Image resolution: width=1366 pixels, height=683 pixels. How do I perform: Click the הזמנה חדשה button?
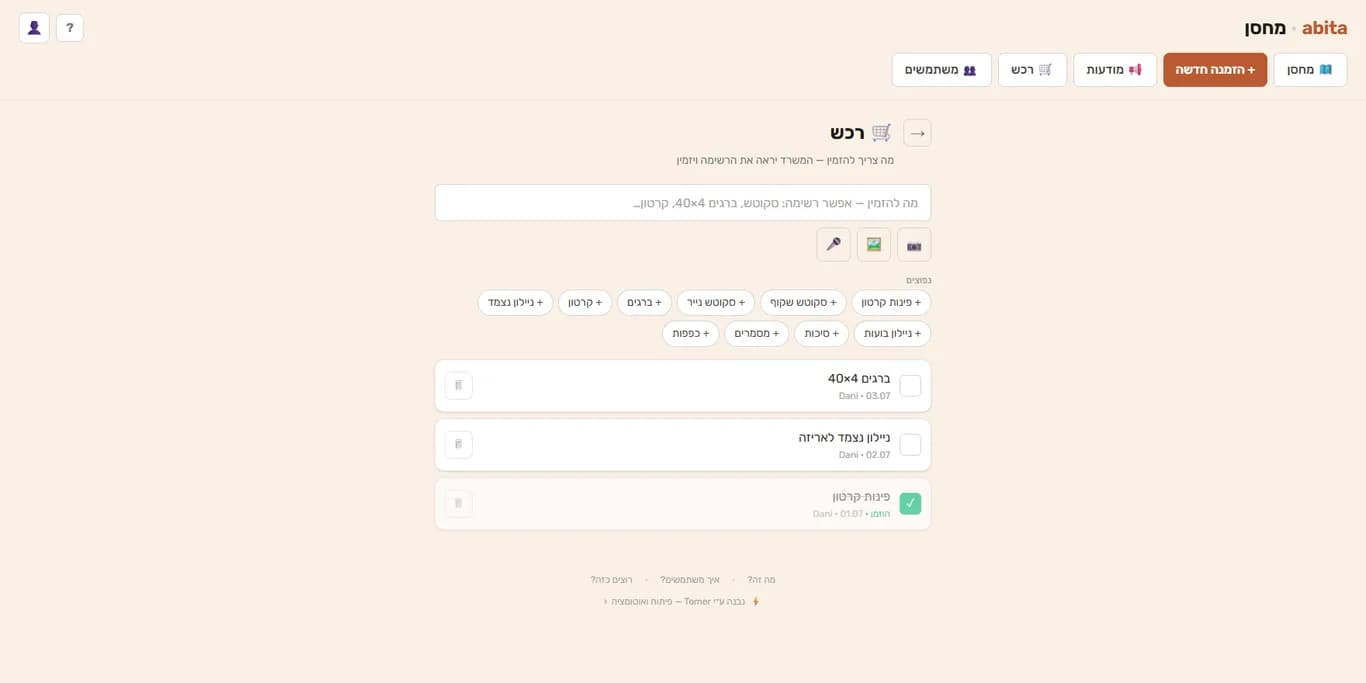point(1215,70)
